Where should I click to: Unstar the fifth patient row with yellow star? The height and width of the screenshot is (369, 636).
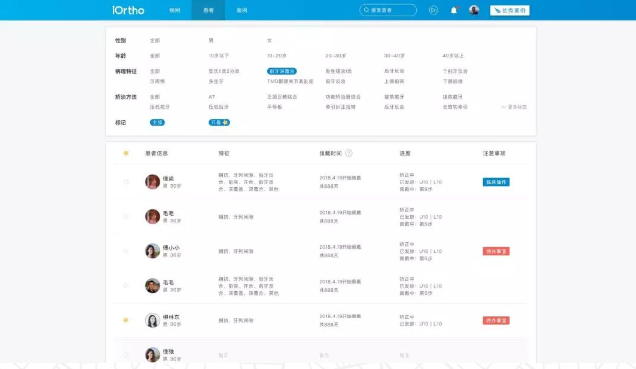[x=126, y=320]
